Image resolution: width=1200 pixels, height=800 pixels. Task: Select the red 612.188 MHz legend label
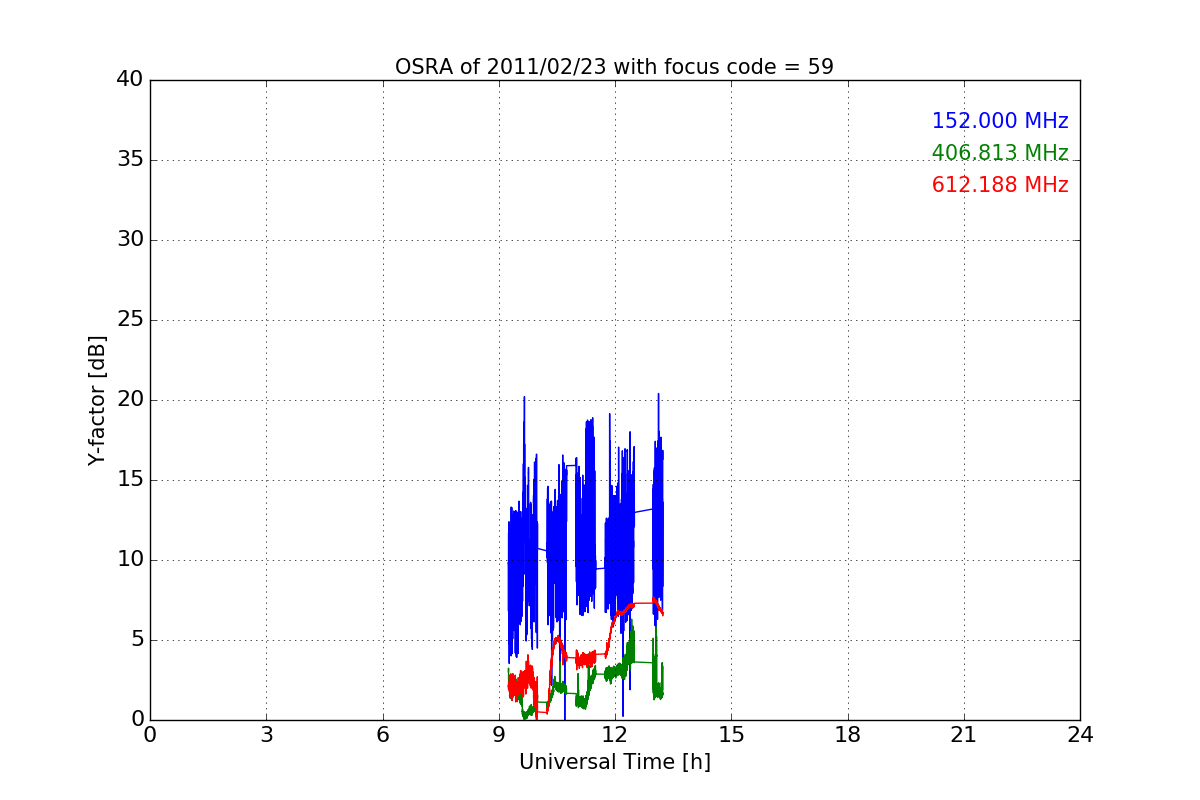point(1000,185)
